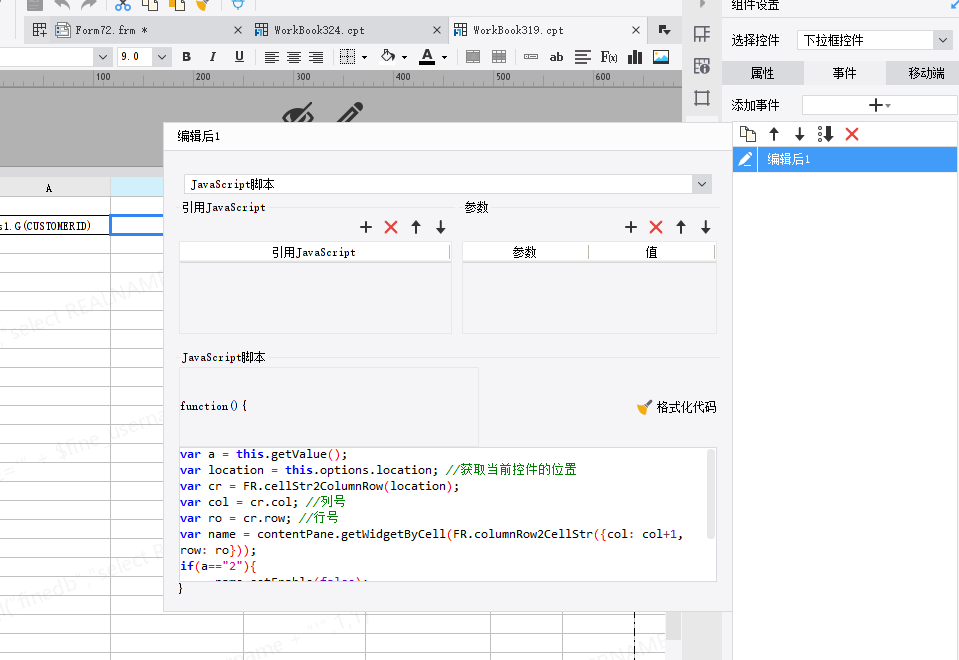Open the 添加事件 plus dropdown
The height and width of the screenshot is (660, 959).
pyautogui.click(x=879, y=105)
